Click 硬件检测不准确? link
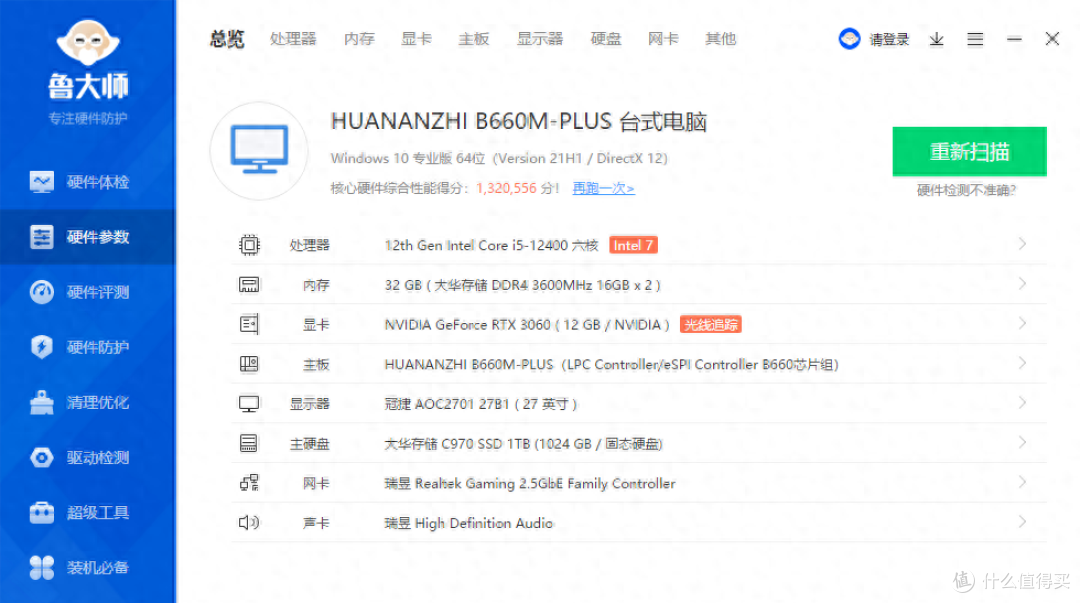Image resolution: width=1080 pixels, height=603 pixels. [x=966, y=190]
